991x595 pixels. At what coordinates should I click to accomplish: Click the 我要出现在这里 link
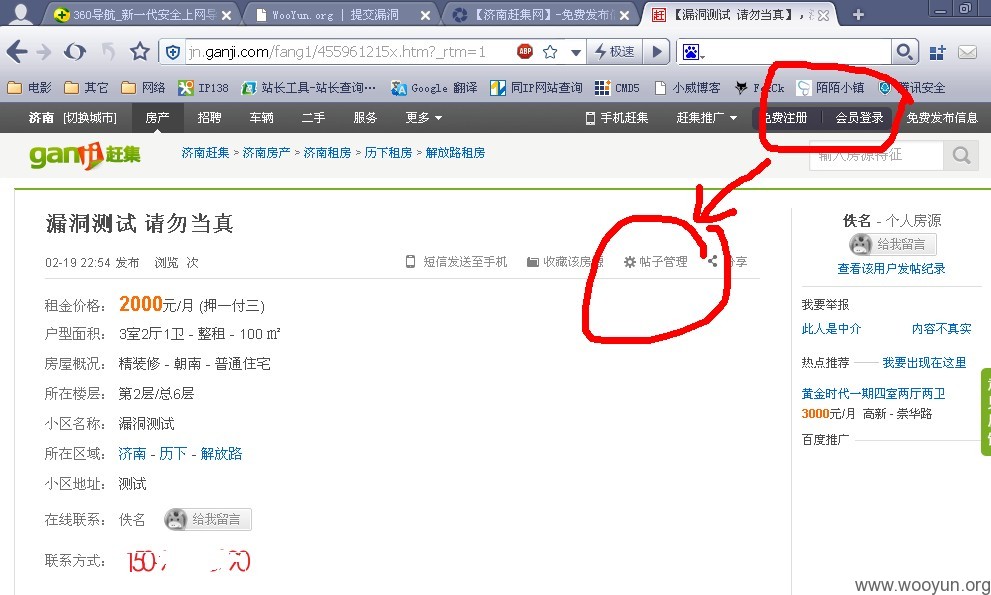[x=924, y=363]
